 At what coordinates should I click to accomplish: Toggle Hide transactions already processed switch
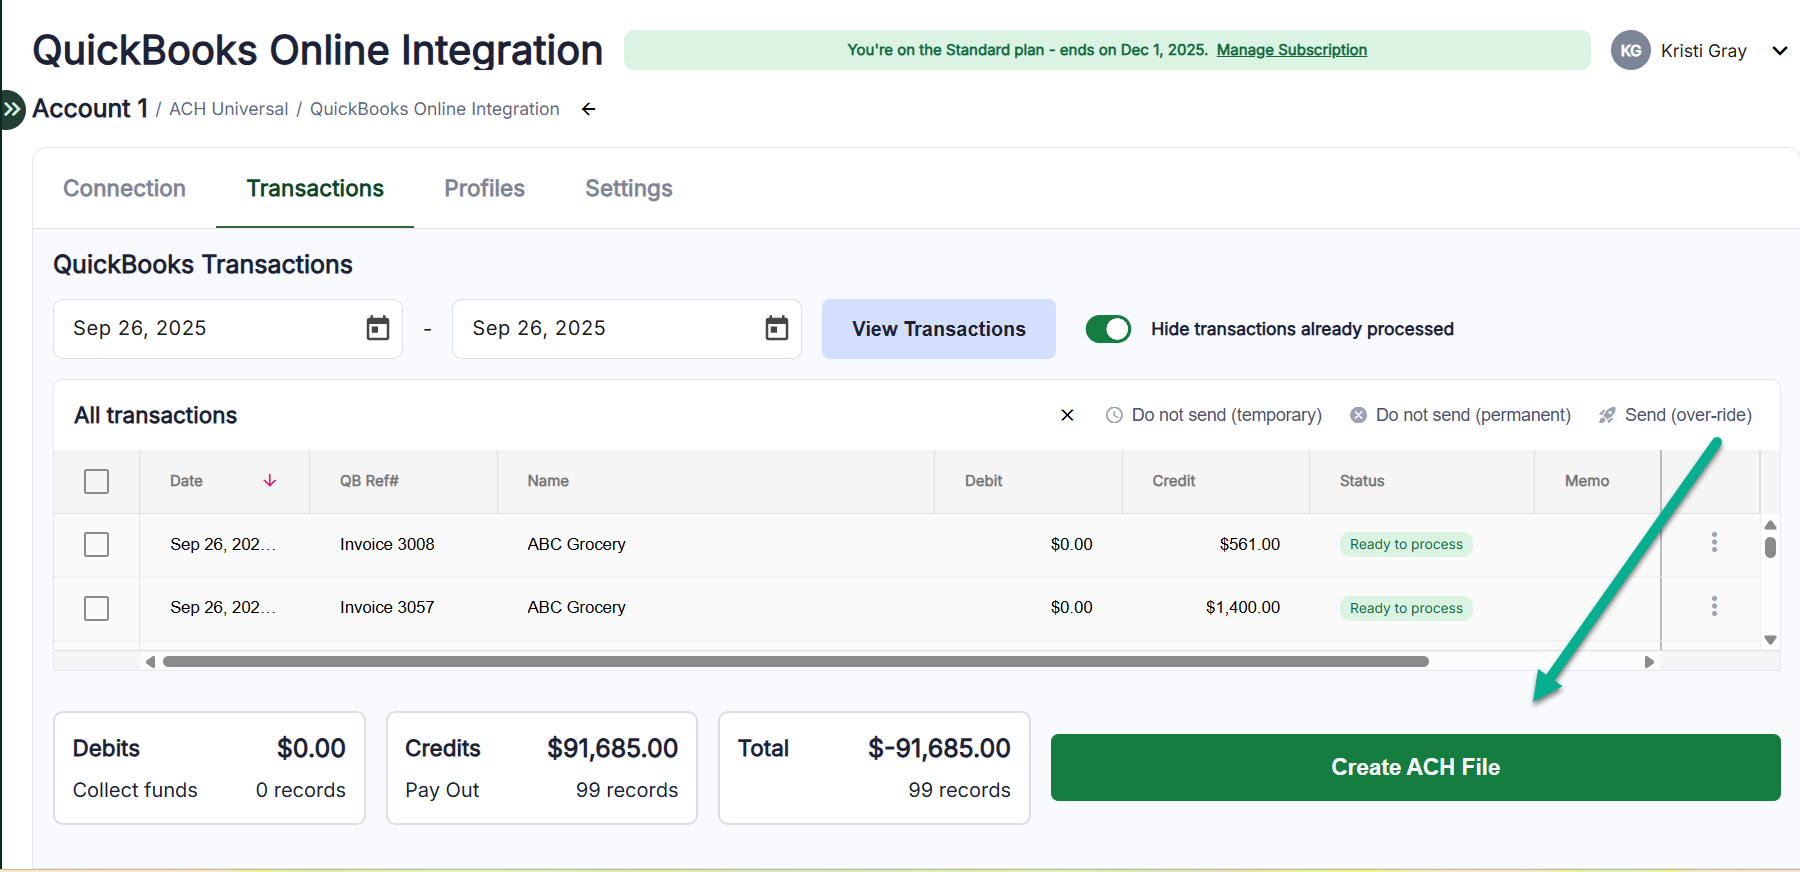click(x=1108, y=329)
